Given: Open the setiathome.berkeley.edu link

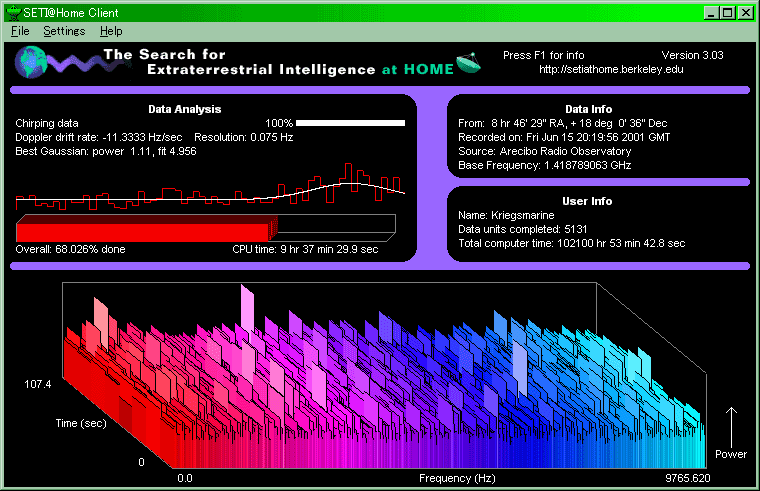Looking at the screenshot, I should 611,69.
